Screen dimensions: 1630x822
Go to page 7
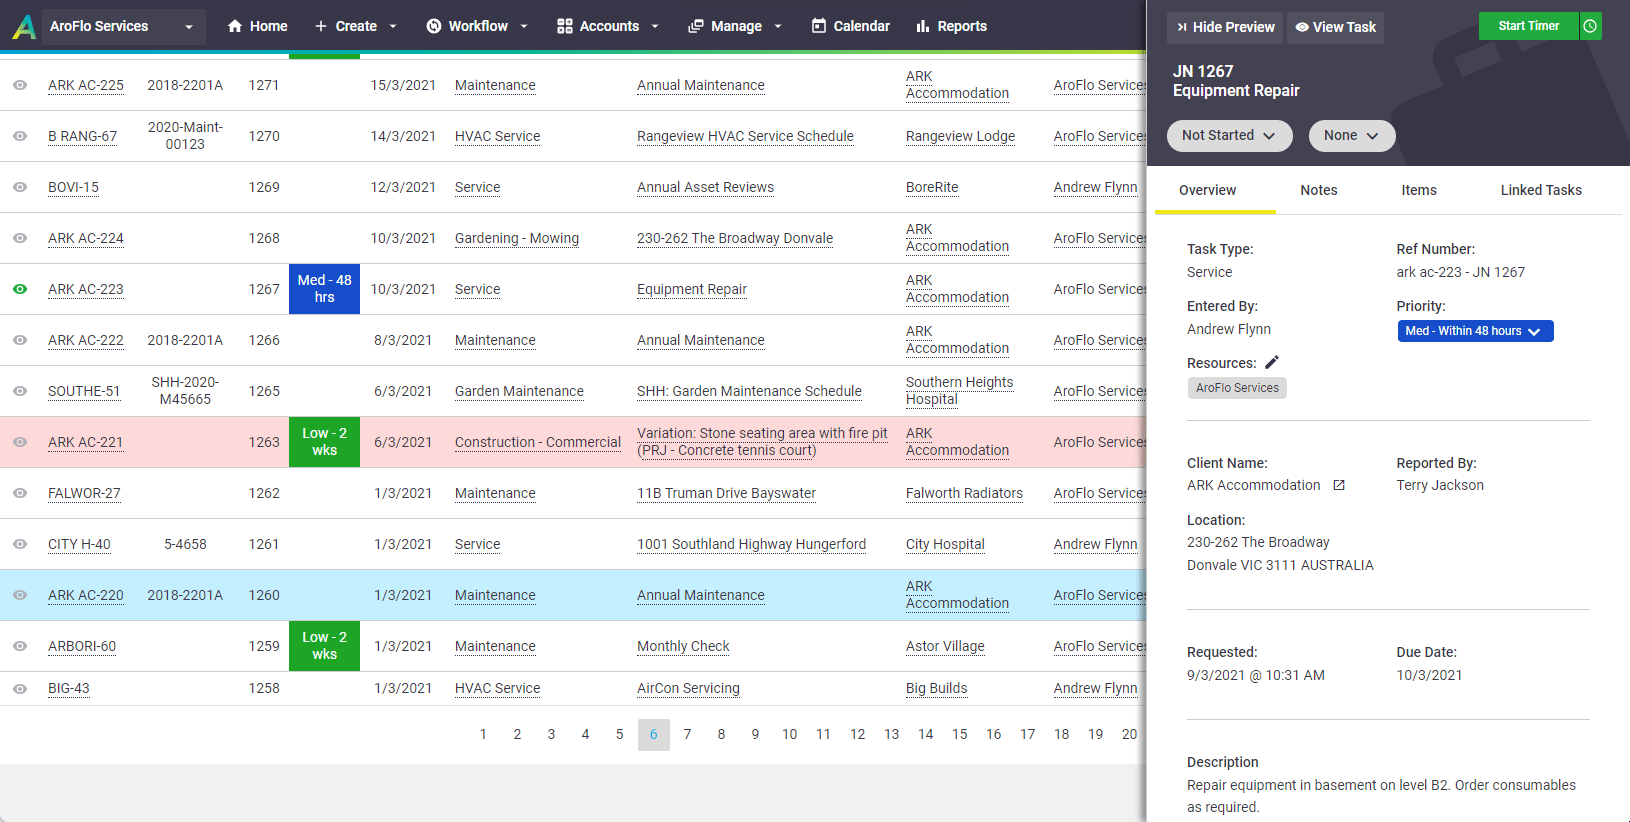click(687, 734)
